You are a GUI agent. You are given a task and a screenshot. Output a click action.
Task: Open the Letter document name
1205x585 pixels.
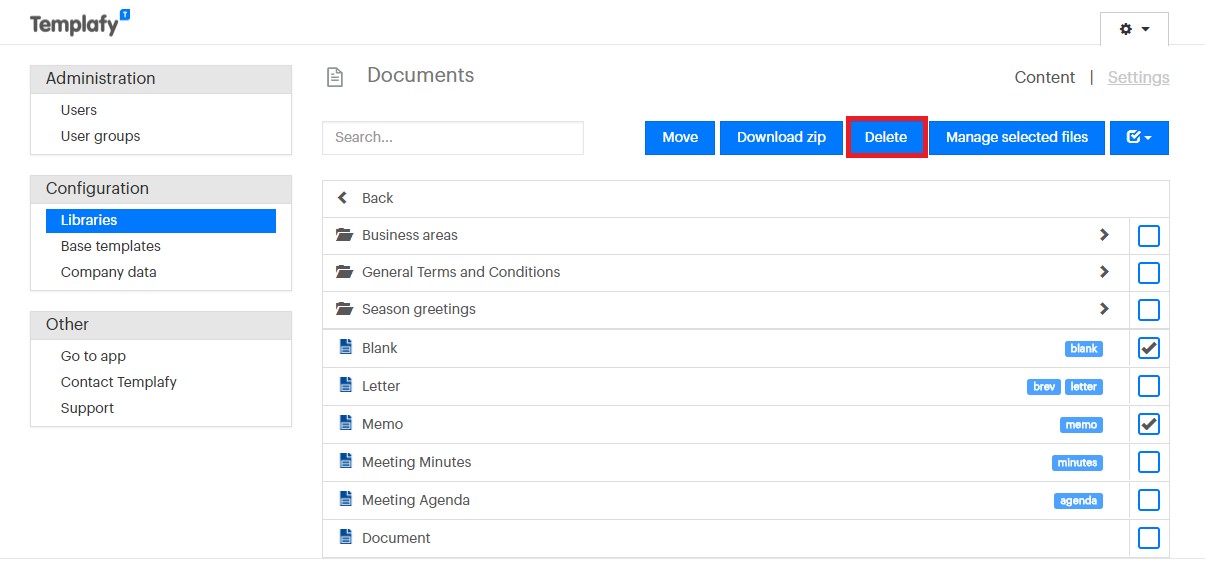click(x=381, y=386)
